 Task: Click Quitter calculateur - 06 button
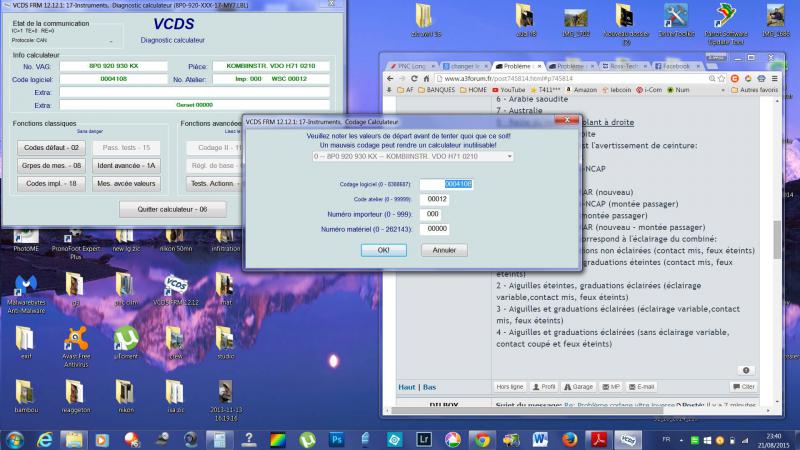coord(172,209)
